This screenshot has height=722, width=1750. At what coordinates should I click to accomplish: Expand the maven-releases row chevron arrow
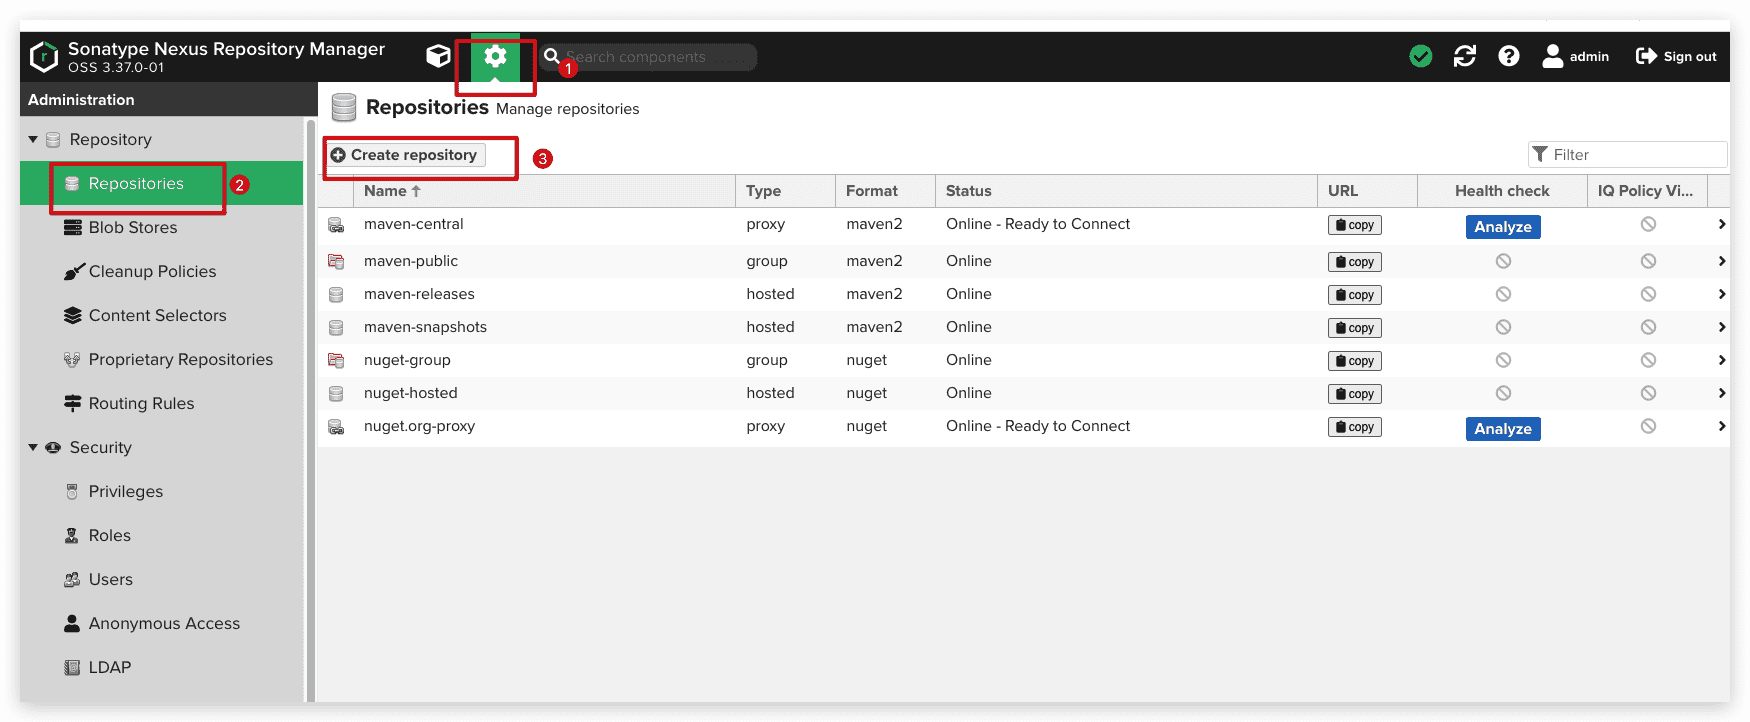coord(1721,294)
